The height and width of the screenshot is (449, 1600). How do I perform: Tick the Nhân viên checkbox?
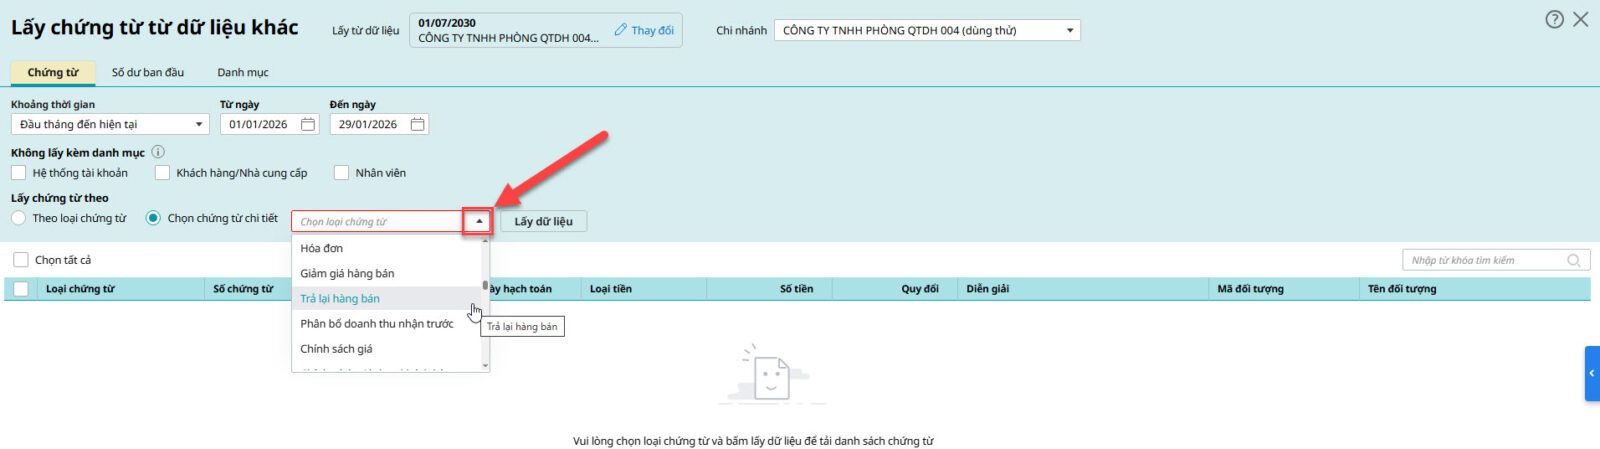pos(341,173)
